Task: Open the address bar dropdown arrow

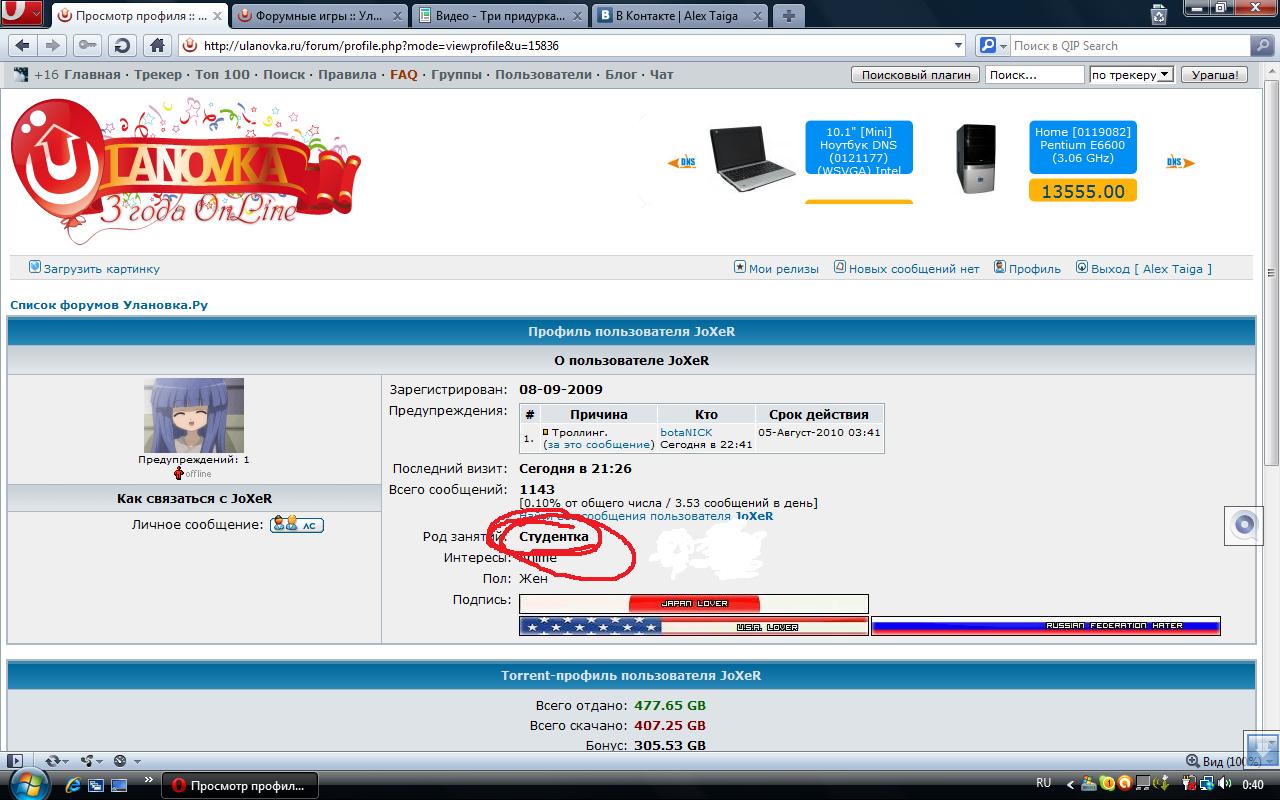Action: [957, 45]
